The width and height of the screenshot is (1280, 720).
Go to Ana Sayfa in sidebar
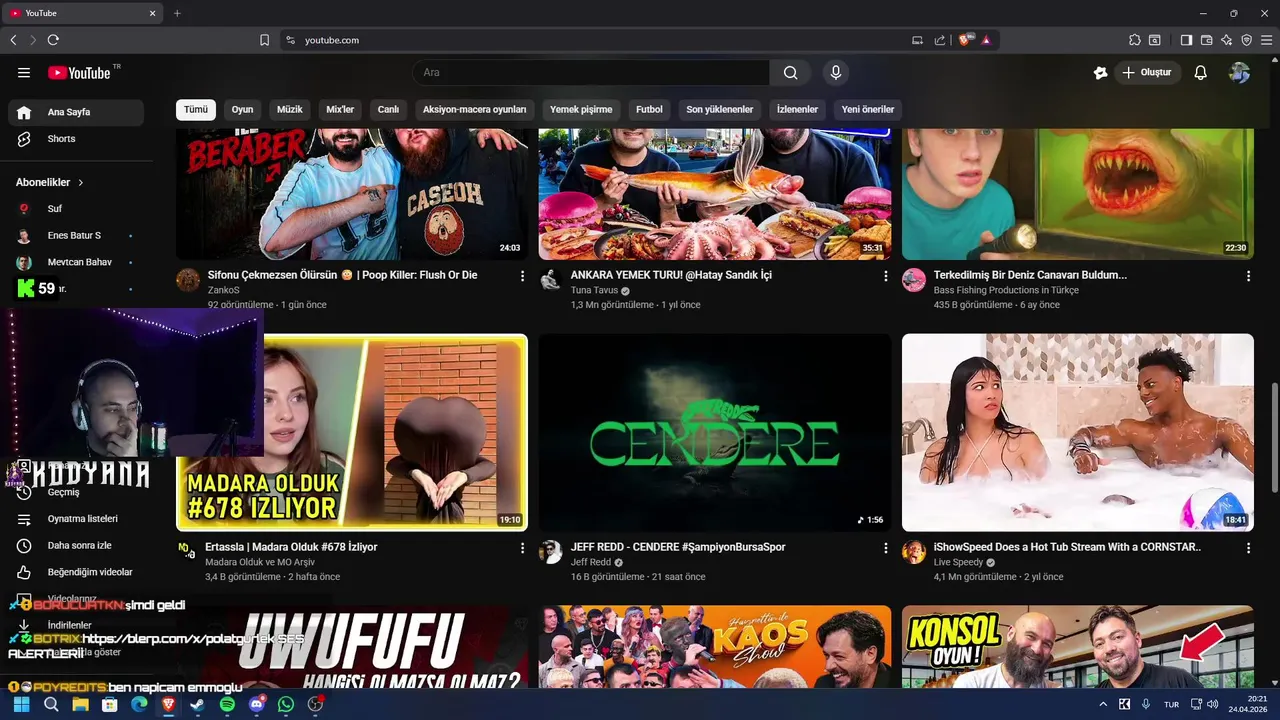[x=76, y=112]
